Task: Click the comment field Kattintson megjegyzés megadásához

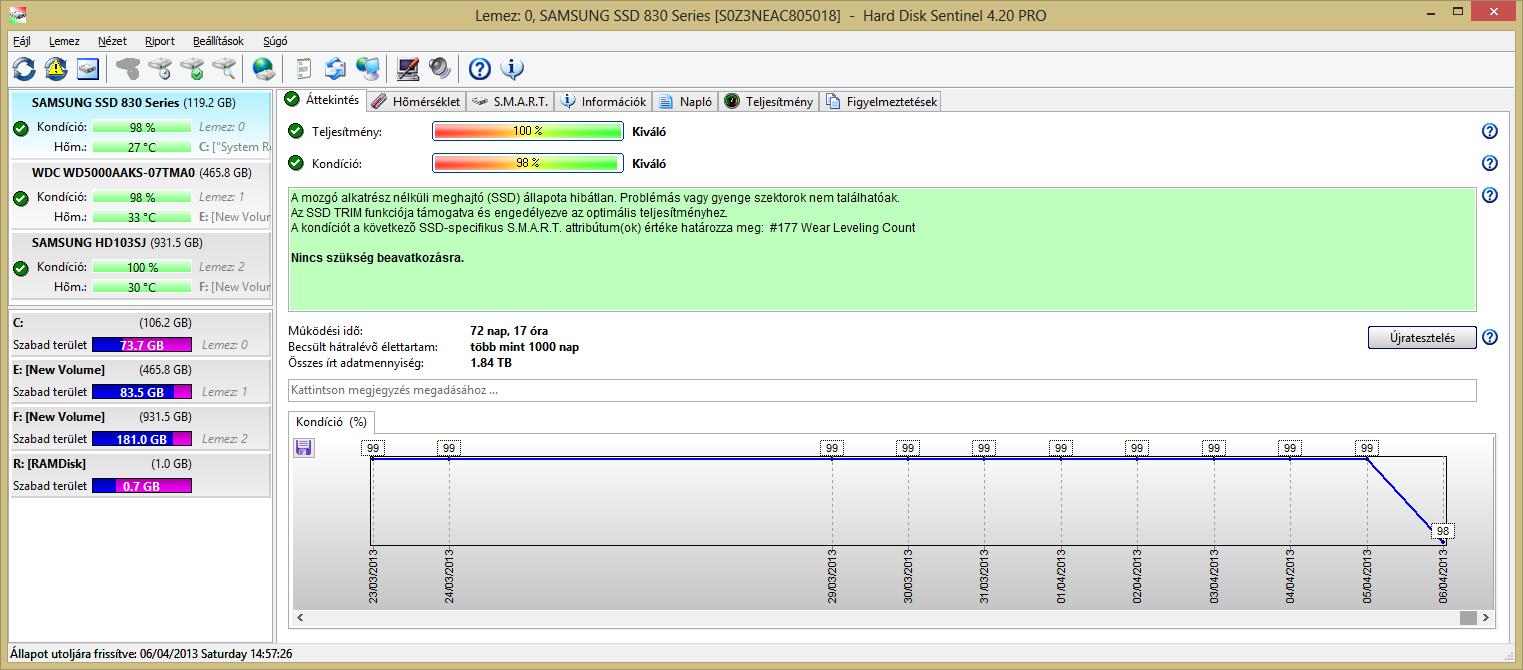Action: click(x=882, y=390)
